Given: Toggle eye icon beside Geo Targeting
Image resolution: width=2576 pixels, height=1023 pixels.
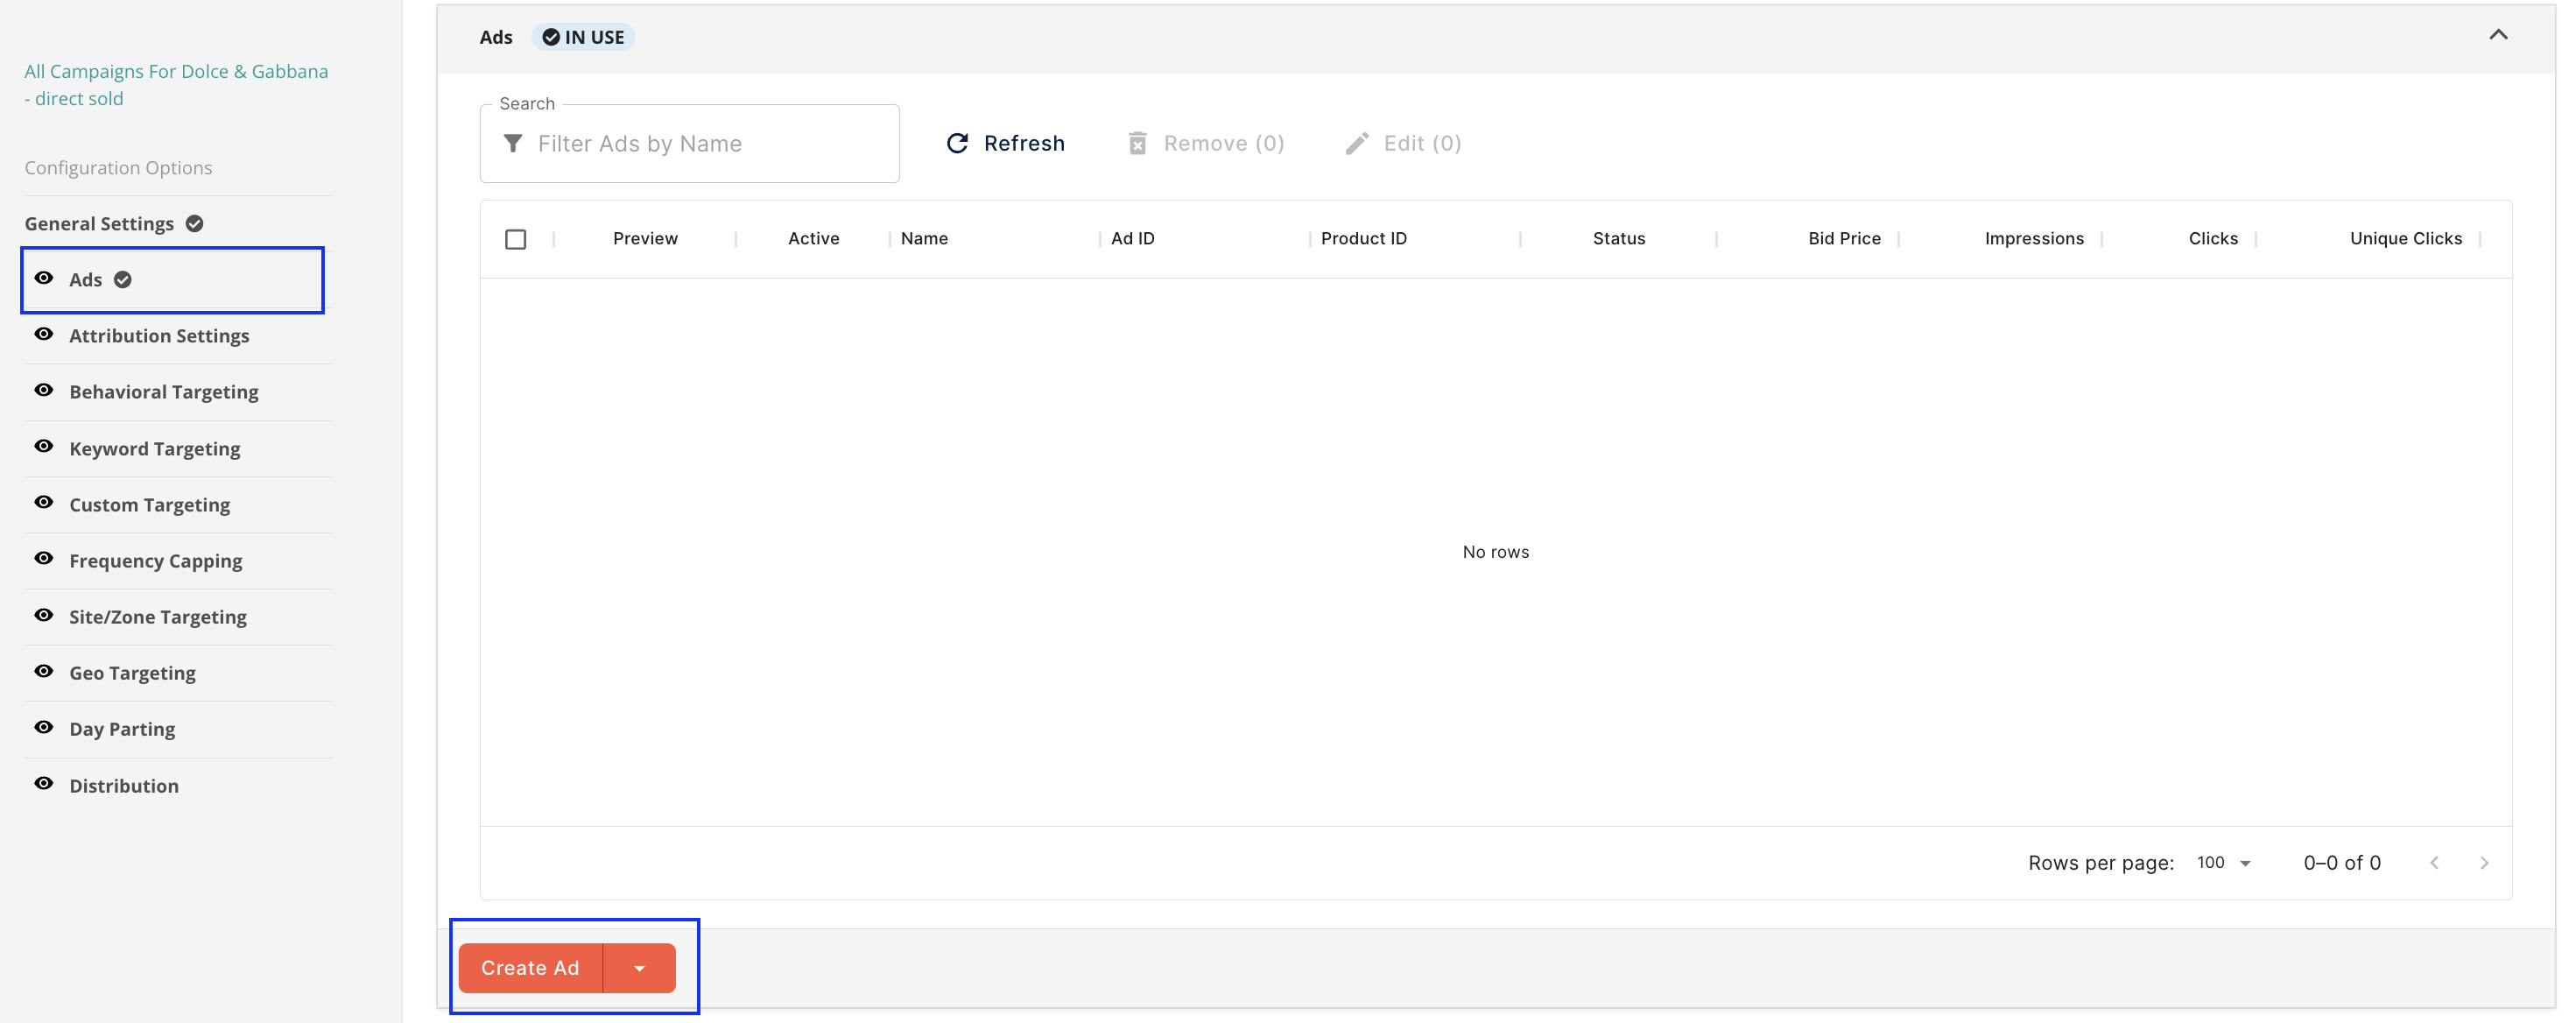Looking at the screenshot, I should pos(44,671).
